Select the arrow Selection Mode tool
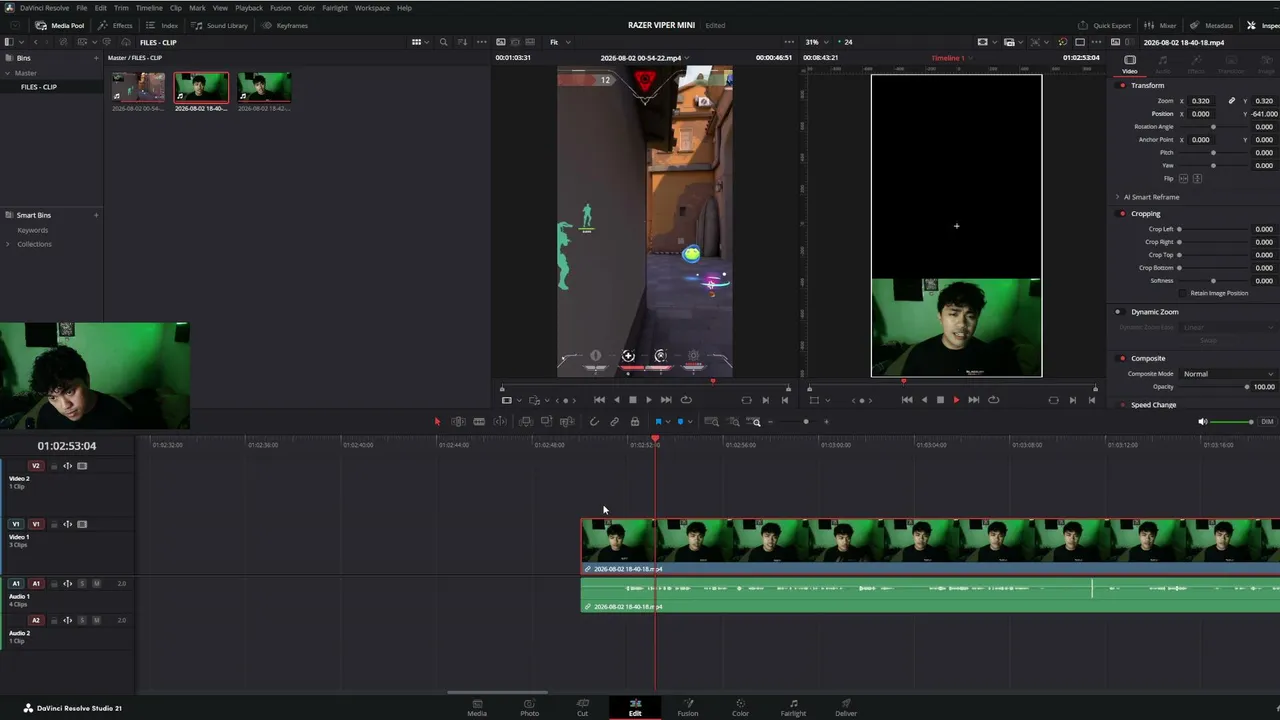This screenshot has width=1280, height=720. 437,422
